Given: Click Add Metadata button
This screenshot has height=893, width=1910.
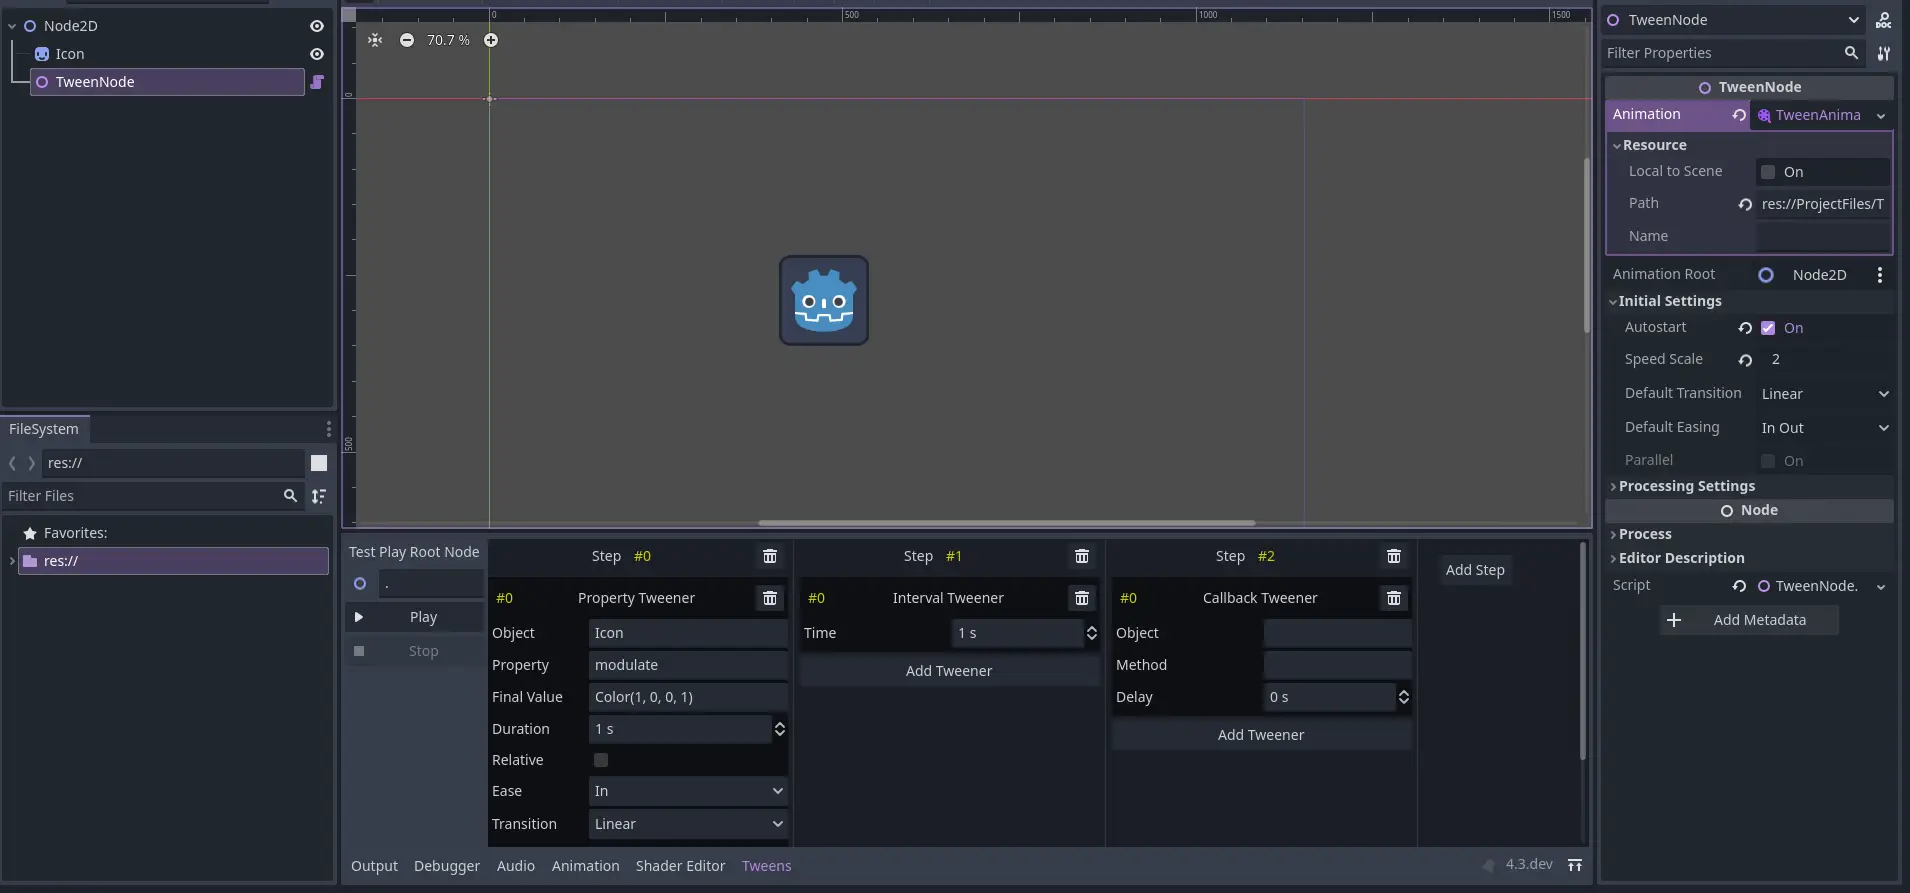Looking at the screenshot, I should (x=1749, y=620).
